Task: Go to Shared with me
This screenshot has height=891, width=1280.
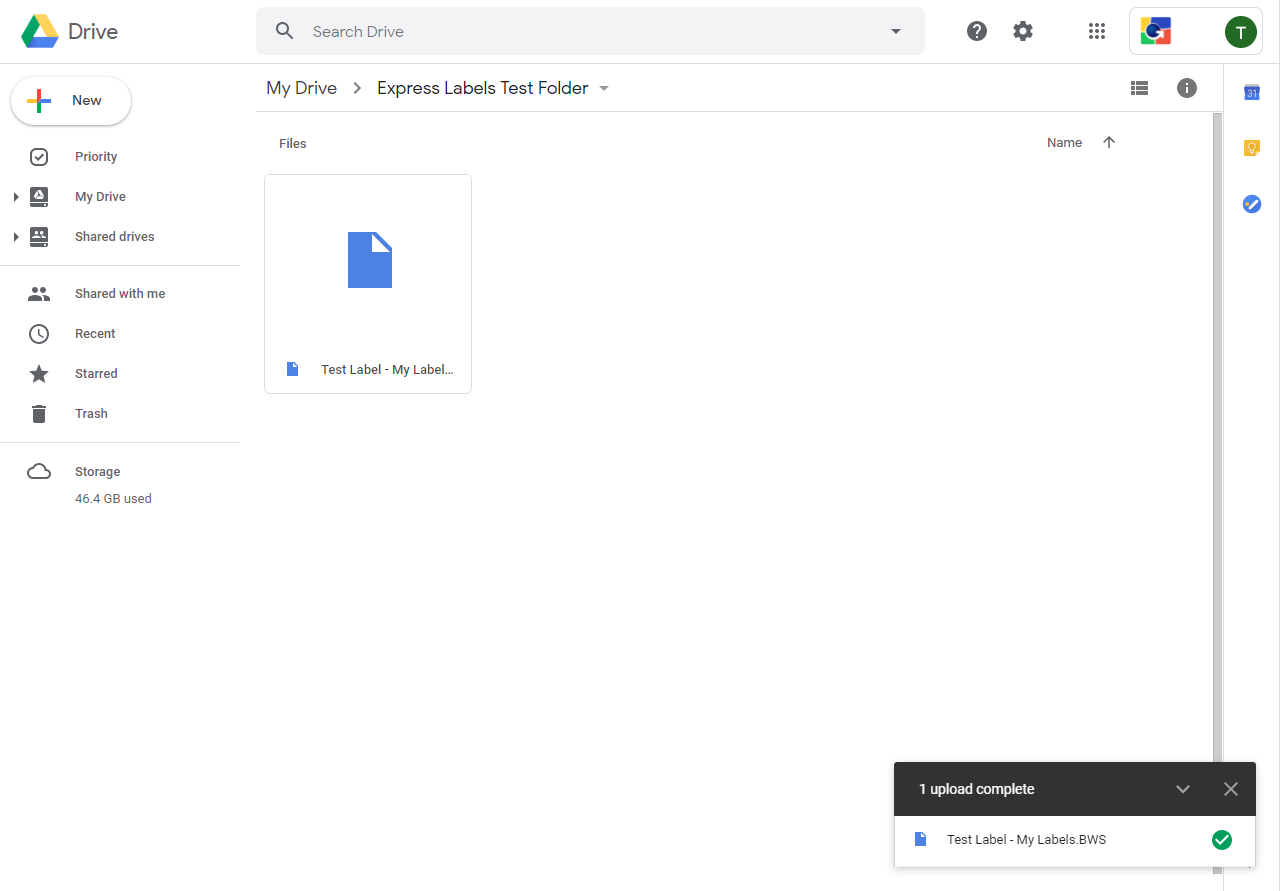Action: point(119,294)
